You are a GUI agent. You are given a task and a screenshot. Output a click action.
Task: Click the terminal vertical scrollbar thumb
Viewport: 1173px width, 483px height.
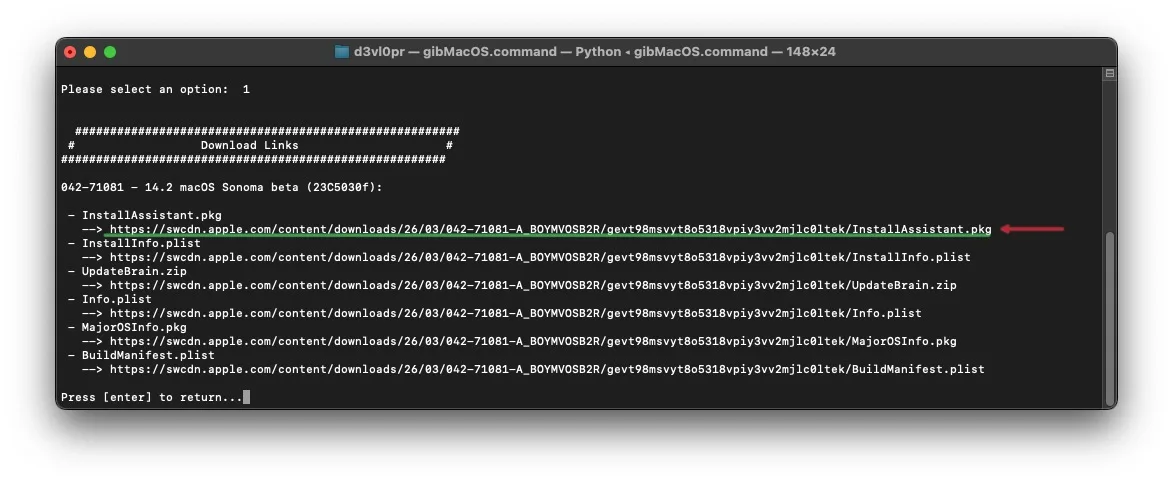tap(1109, 318)
